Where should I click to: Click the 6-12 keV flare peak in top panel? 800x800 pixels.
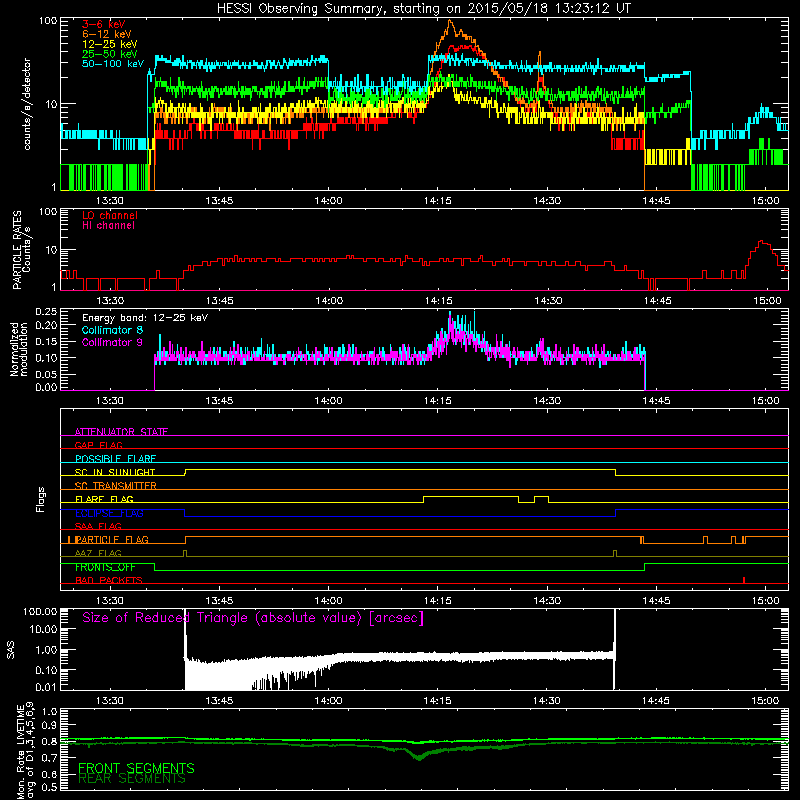[x=449, y=21]
